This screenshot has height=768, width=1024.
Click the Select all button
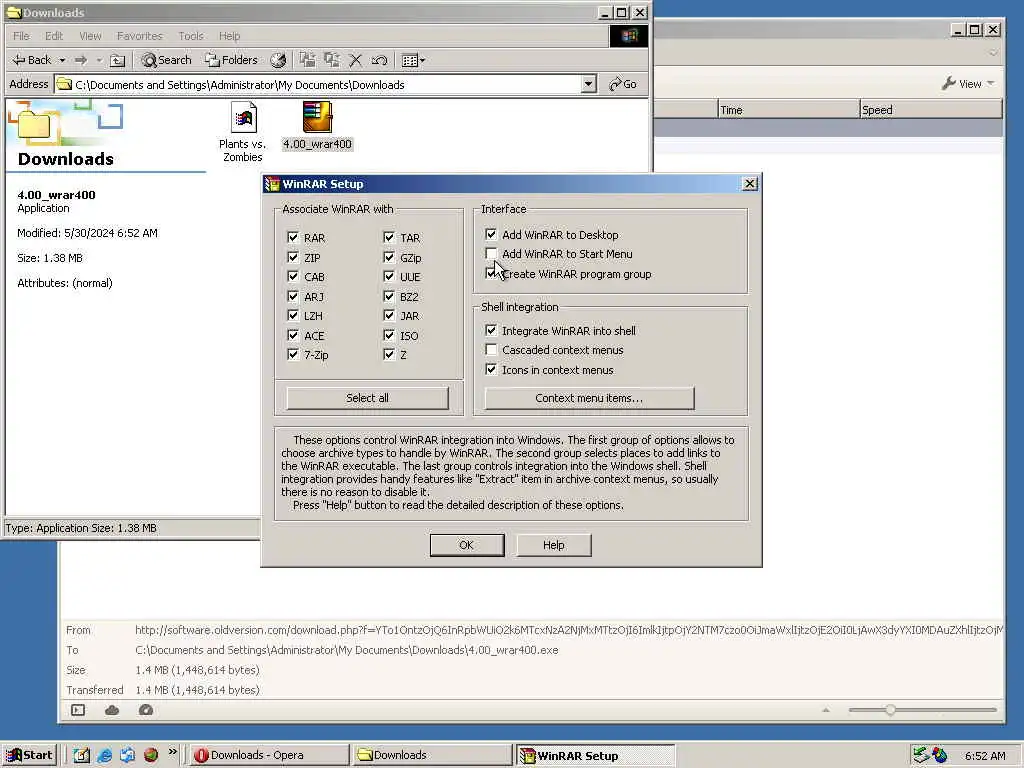[367, 398]
